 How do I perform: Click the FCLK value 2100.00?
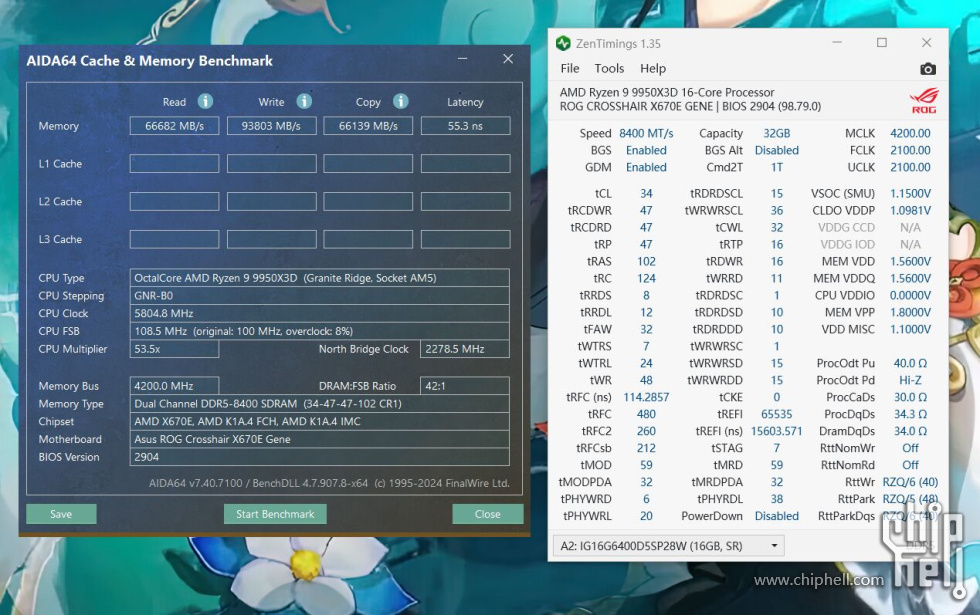pyautogui.click(x=910, y=150)
